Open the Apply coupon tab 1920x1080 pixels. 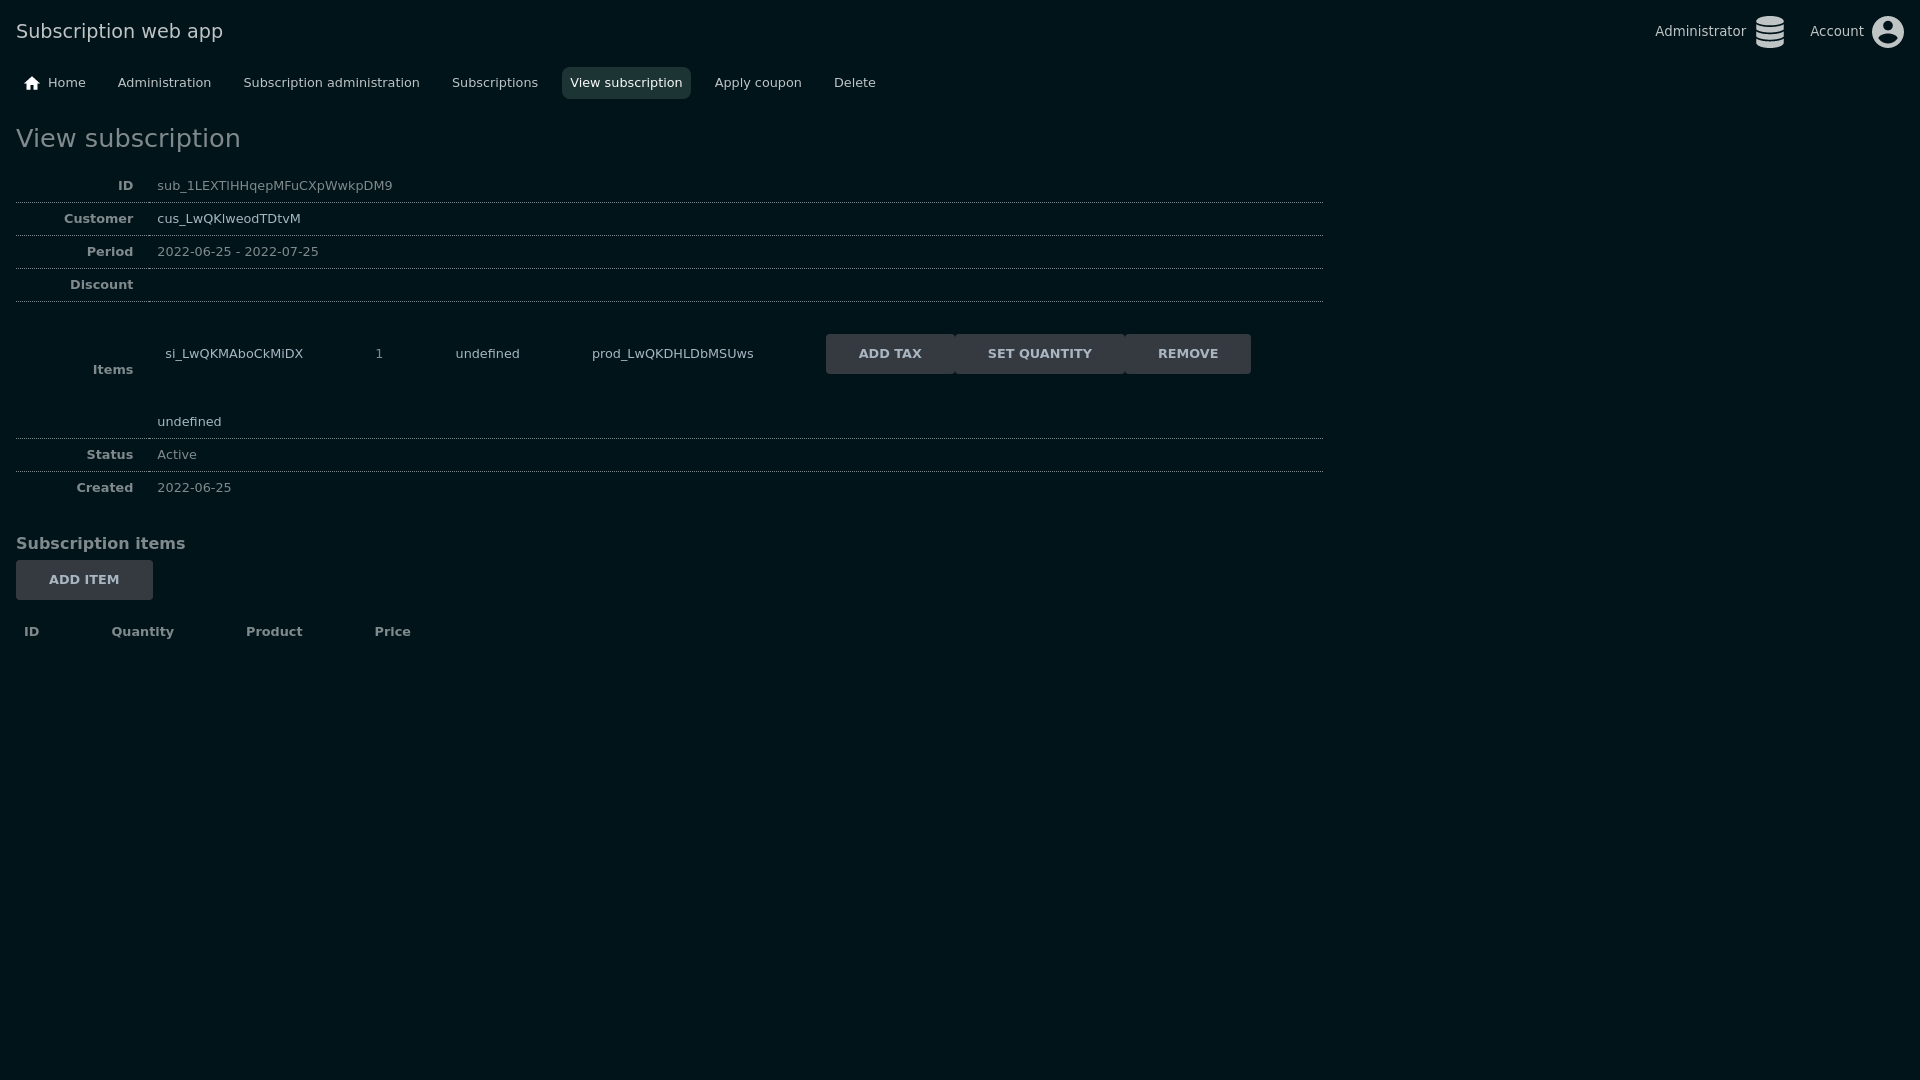pyautogui.click(x=757, y=83)
